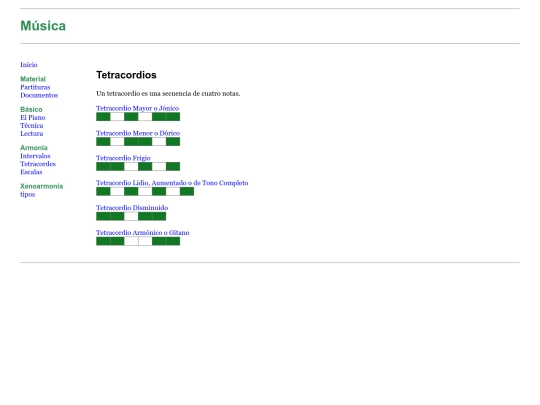Open Tetracordio Mayor o Jónico link

(137, 108)
